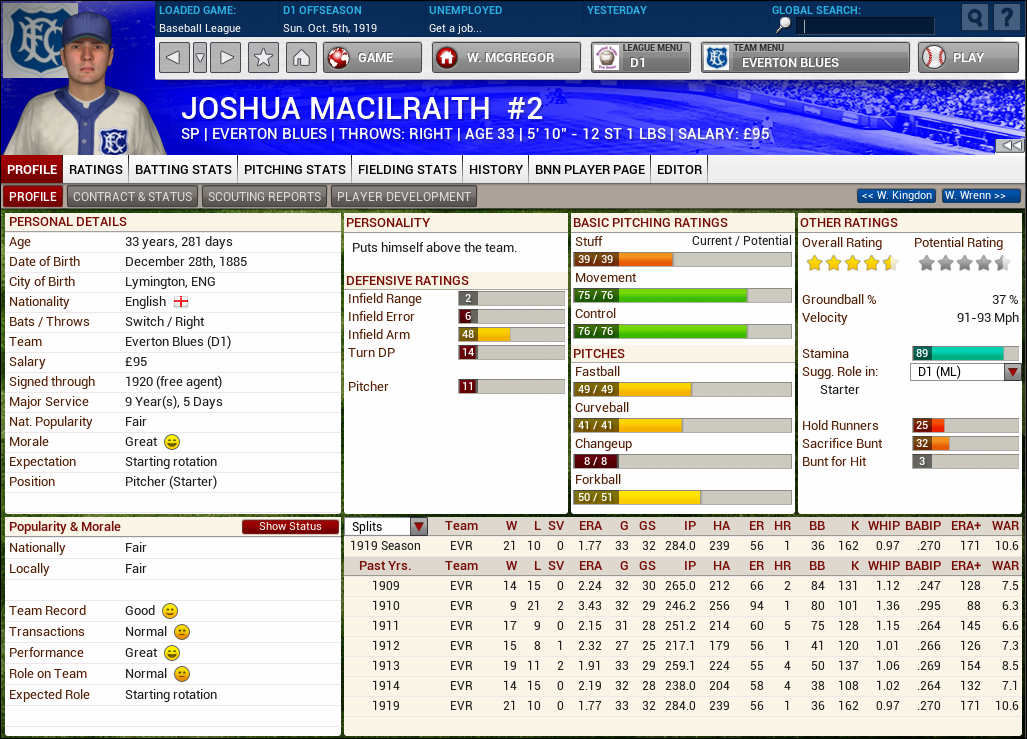The width and height of the screenshot is (1027, 739).
Task: Go to the home screen icon
Action: point(300,58)
